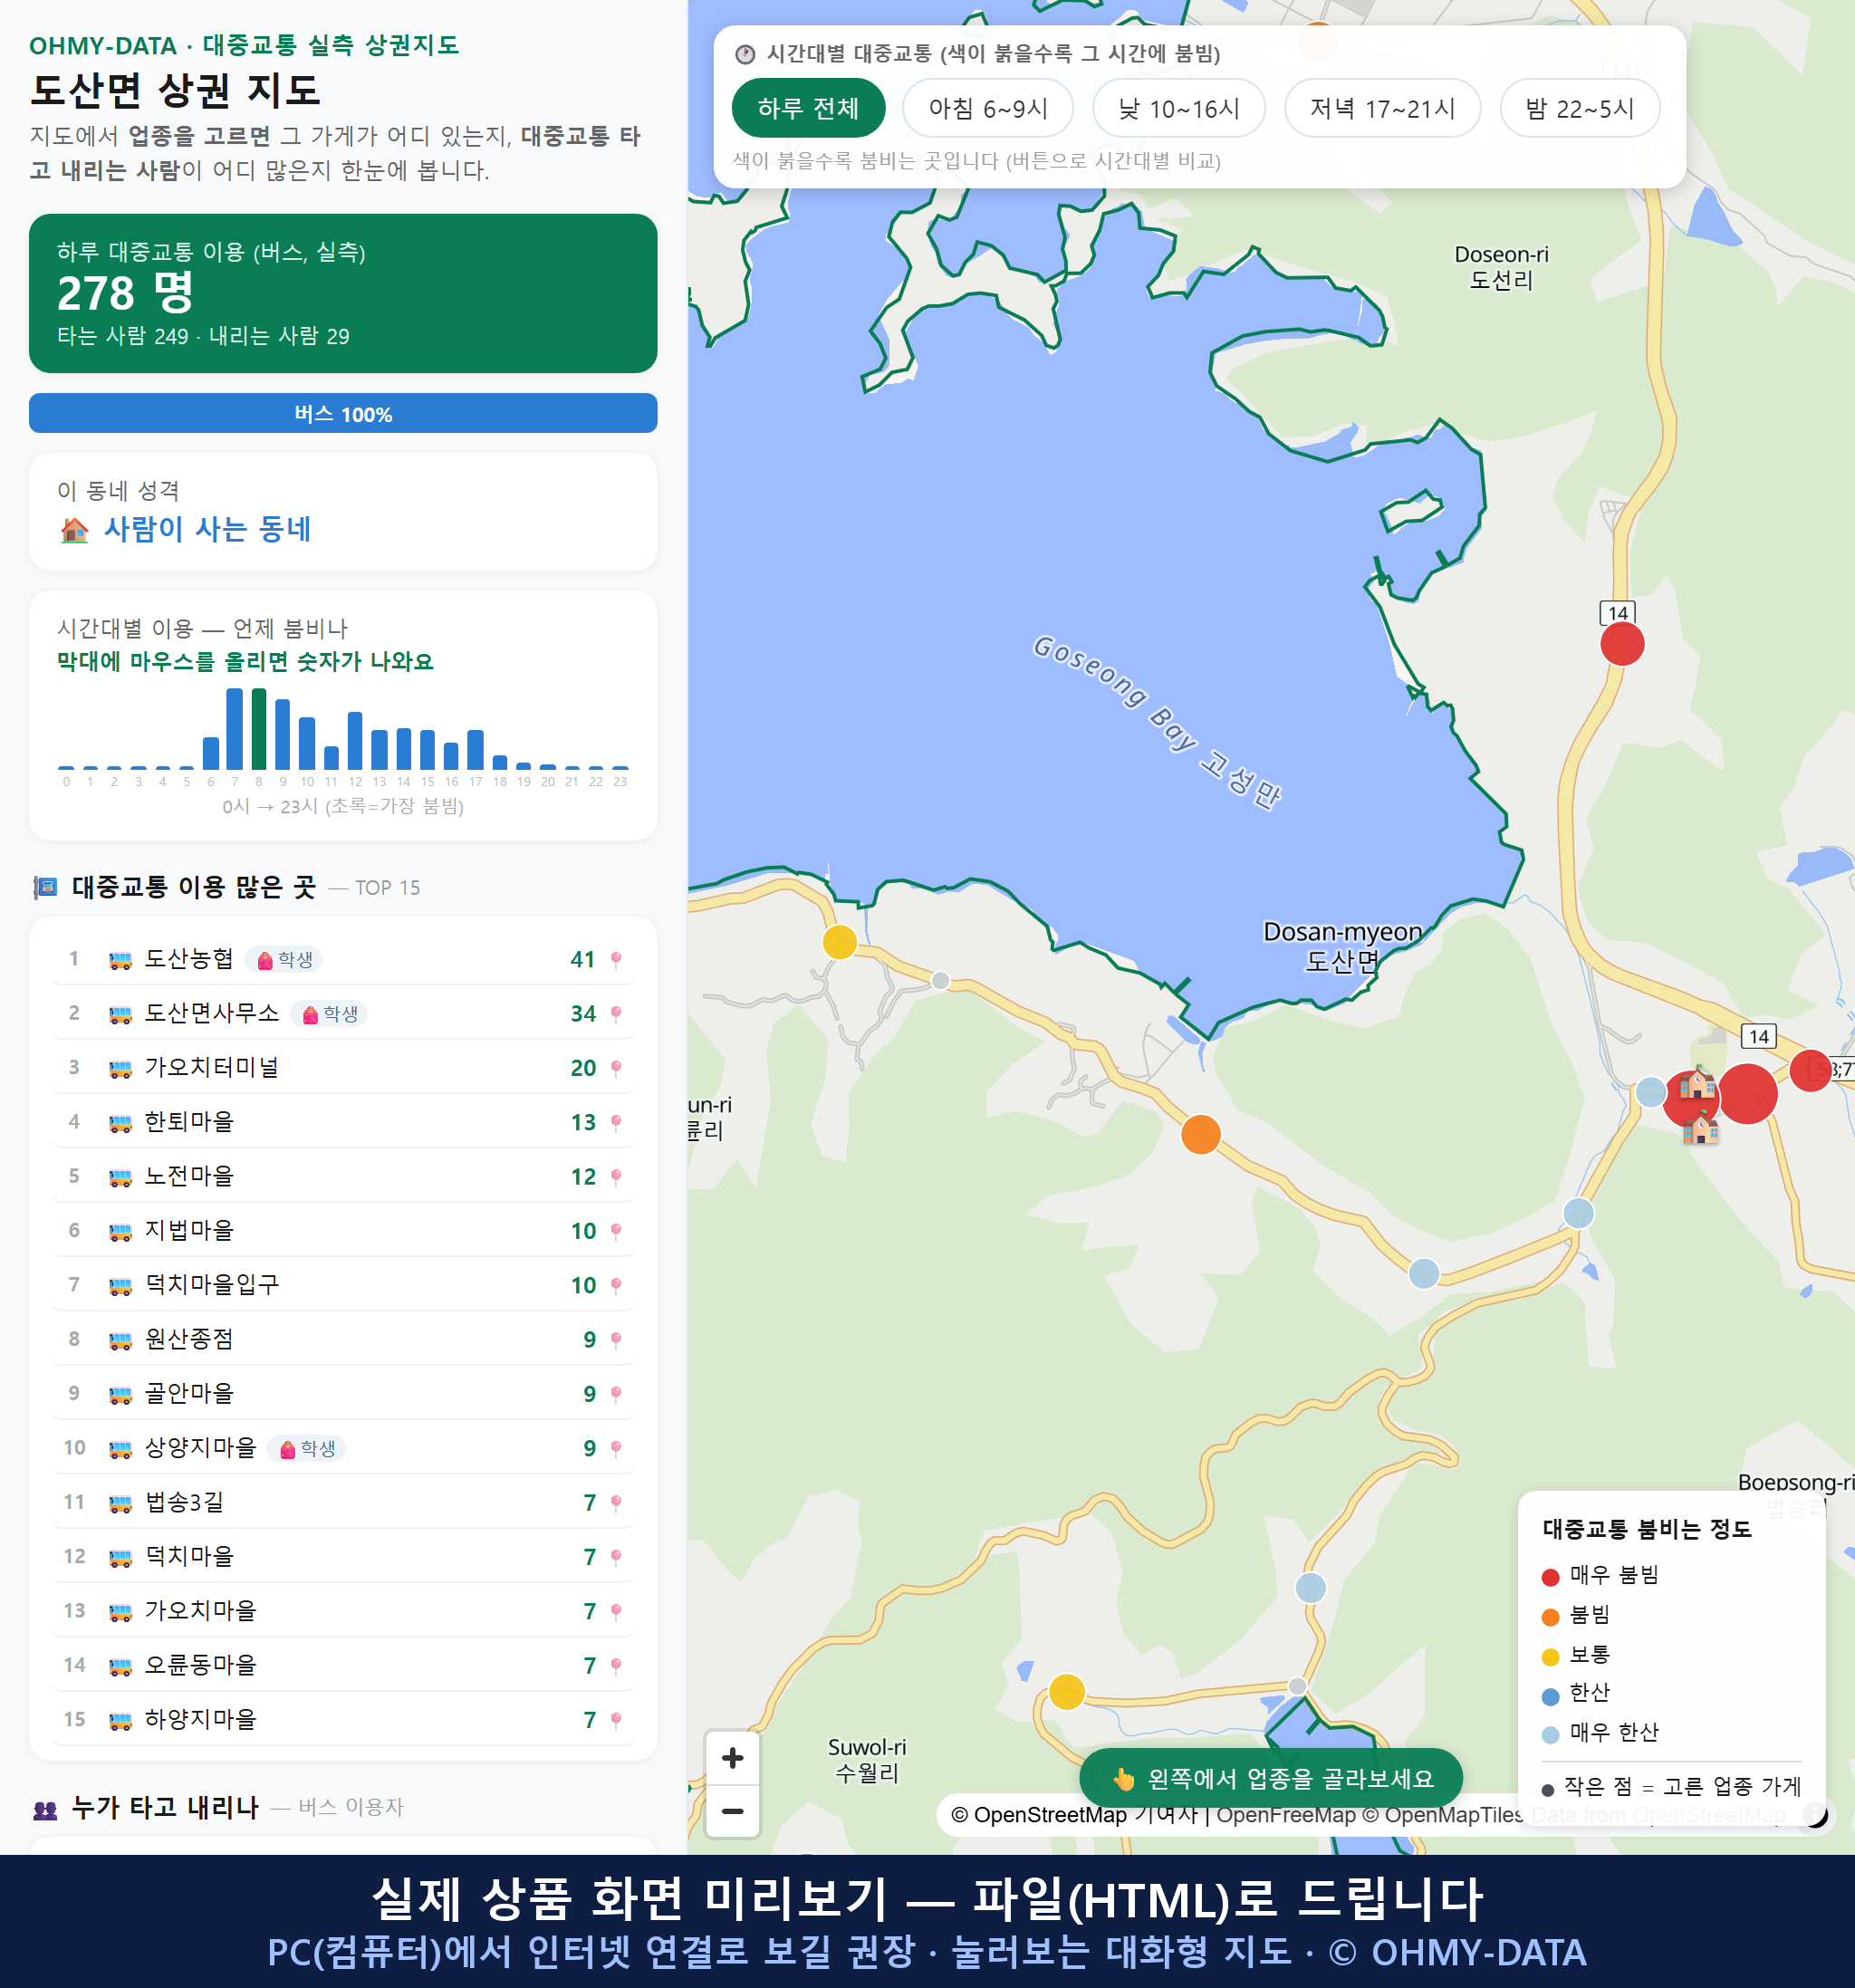Click the map pin icon for 상양지마을

pos(616,1448)
